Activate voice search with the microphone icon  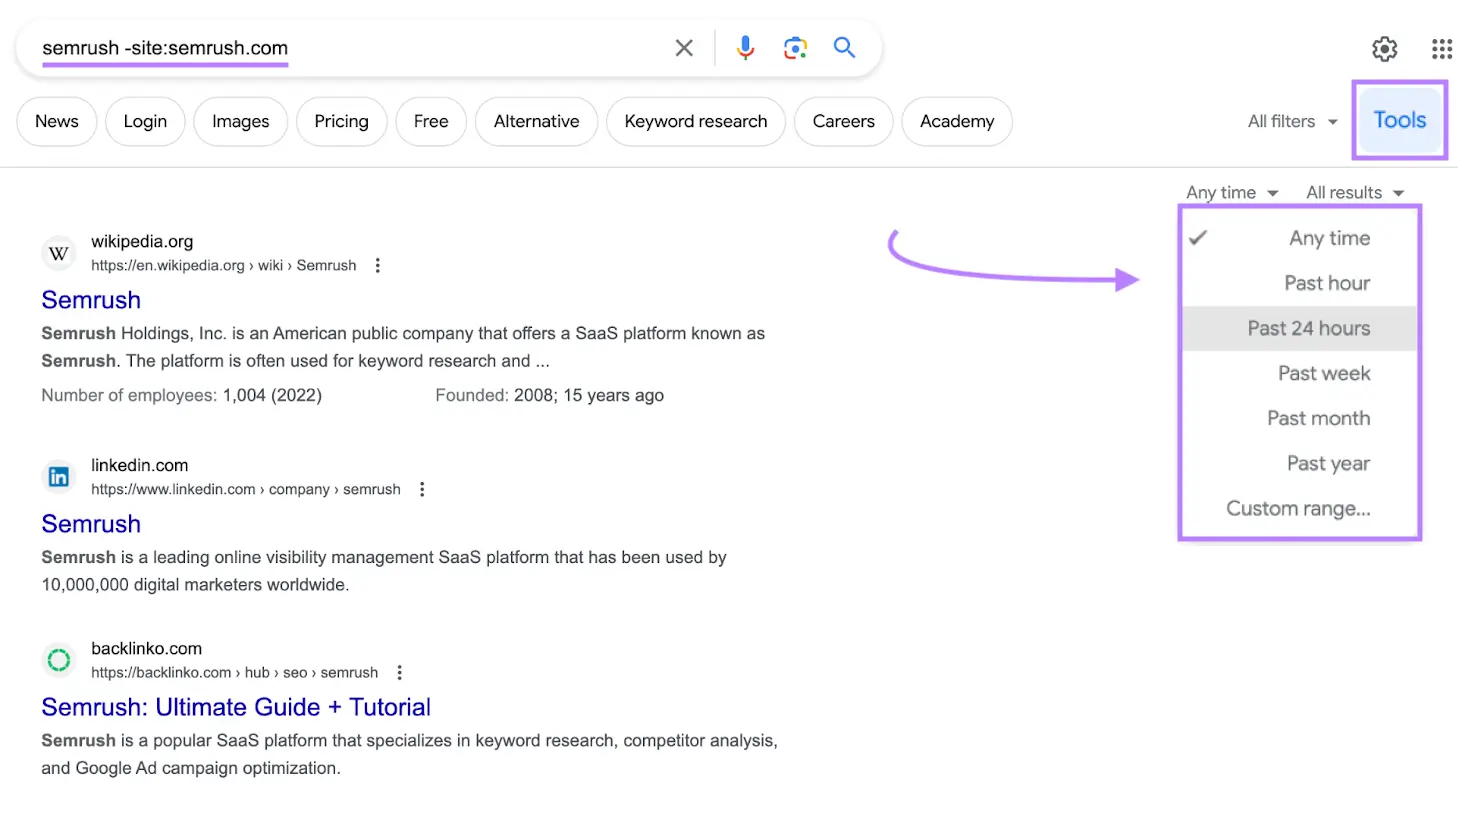pyautogui.click(x=745, y=47)
